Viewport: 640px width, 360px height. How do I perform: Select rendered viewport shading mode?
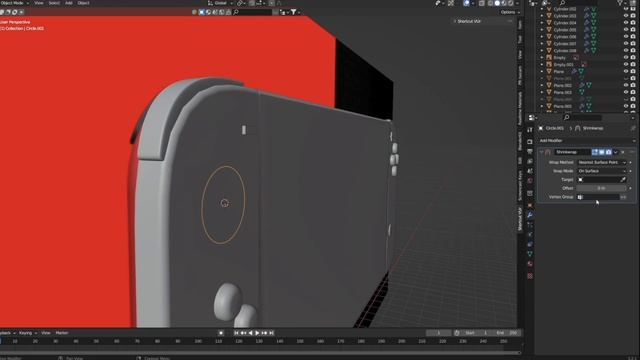[x=510, y=3]
